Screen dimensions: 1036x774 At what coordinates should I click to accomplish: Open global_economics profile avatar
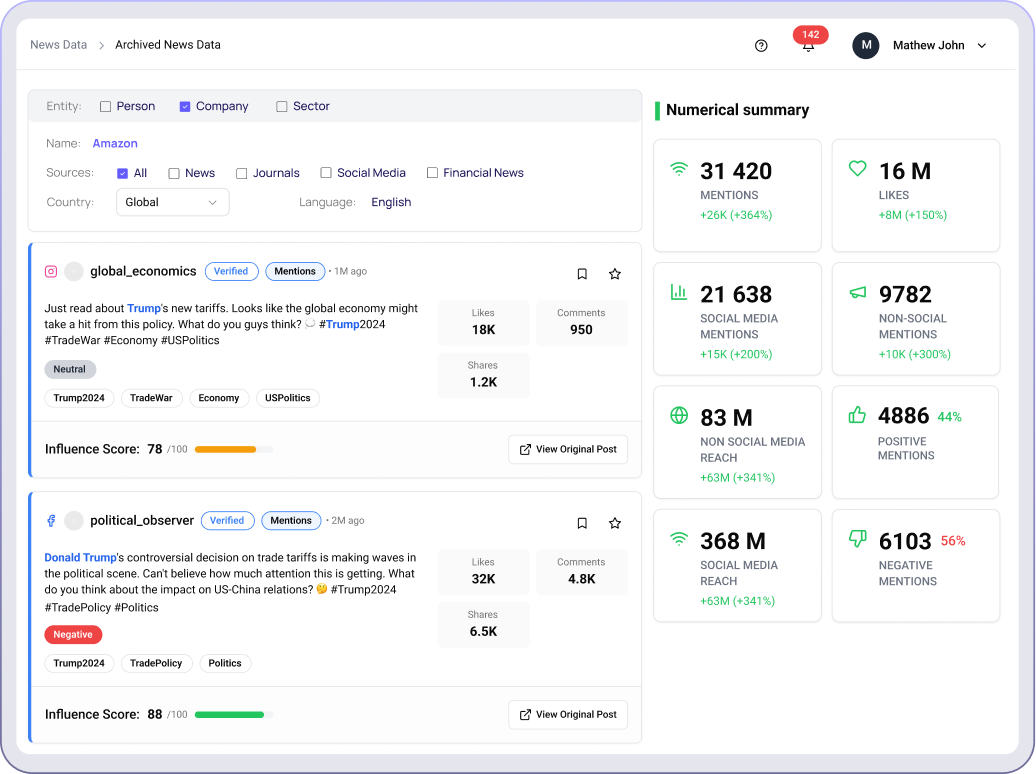74,272
